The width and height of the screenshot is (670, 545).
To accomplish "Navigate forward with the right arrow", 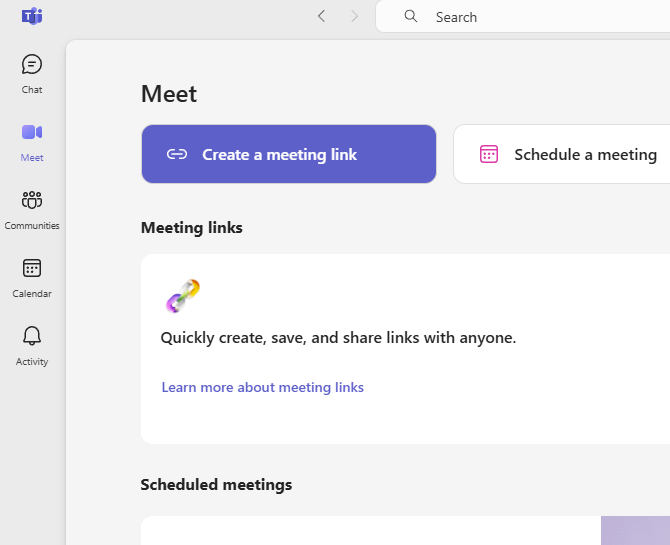I will pos(354,16).
